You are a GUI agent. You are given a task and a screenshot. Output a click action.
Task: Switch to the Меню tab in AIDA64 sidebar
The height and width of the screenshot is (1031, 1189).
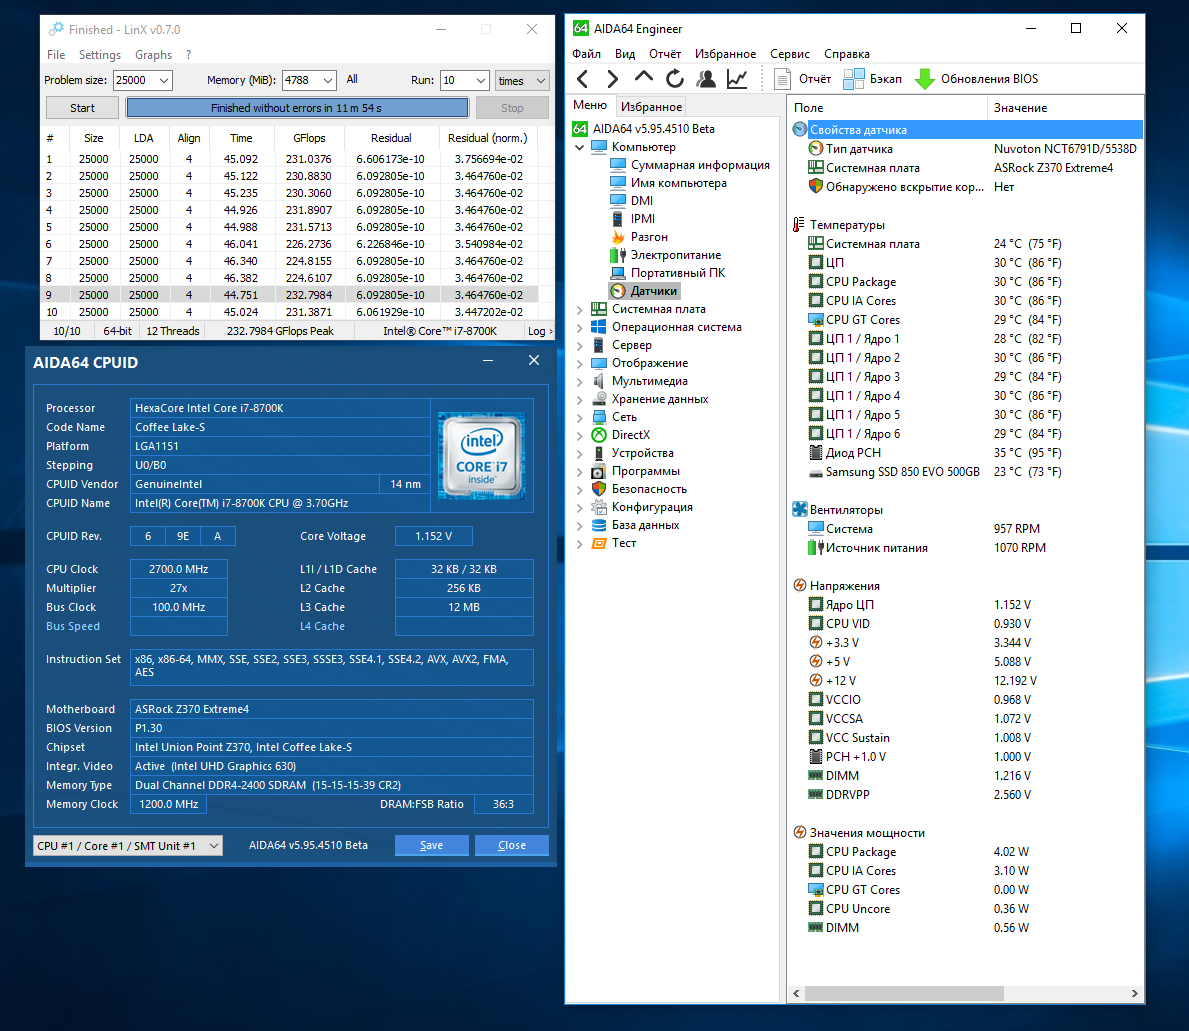click(590, 105)
